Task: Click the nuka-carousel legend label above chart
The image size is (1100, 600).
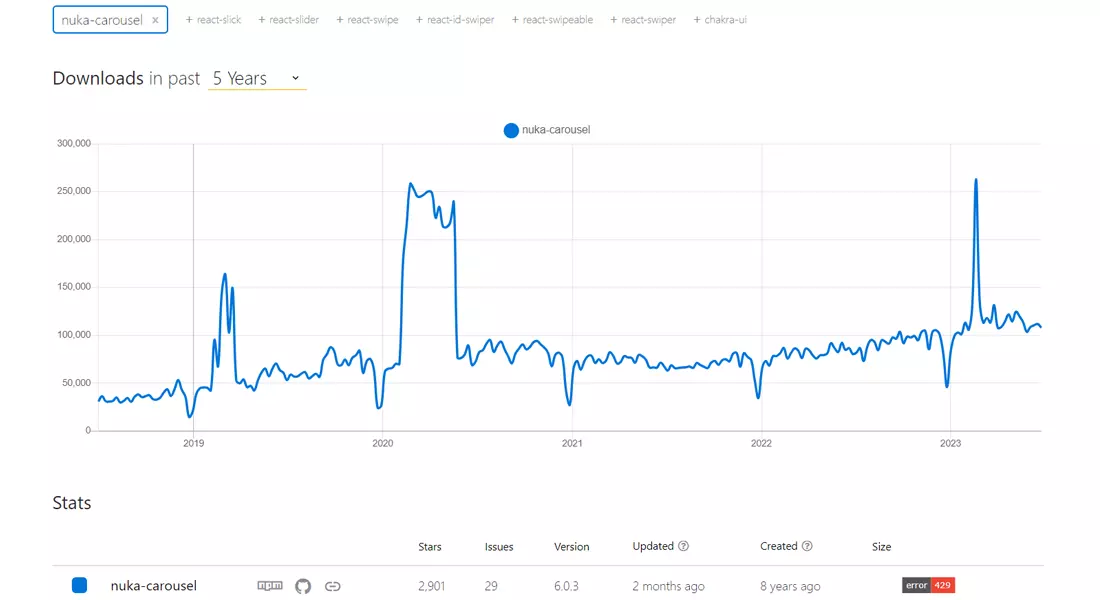Action: point(556,130)
